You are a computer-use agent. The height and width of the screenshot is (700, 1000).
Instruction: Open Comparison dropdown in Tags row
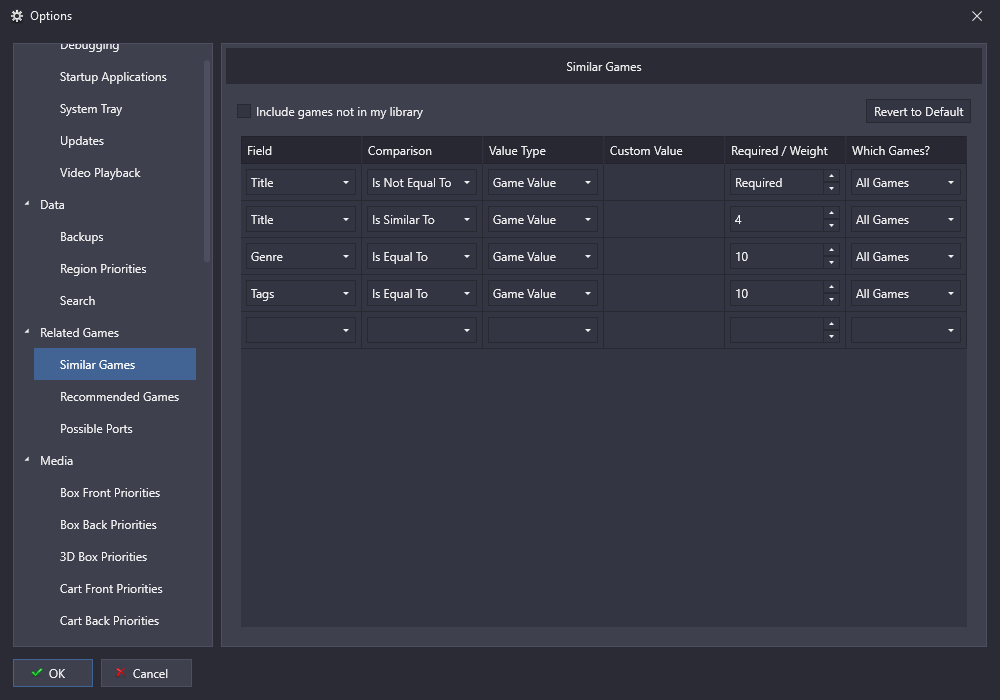pos(422,293)
